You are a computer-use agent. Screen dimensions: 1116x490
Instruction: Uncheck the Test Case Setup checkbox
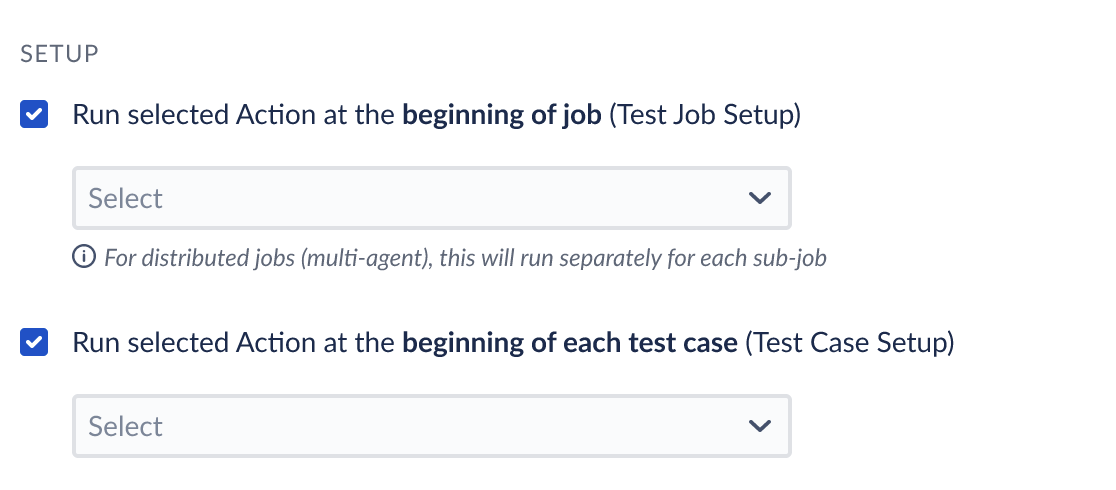(x=34, y=342)
